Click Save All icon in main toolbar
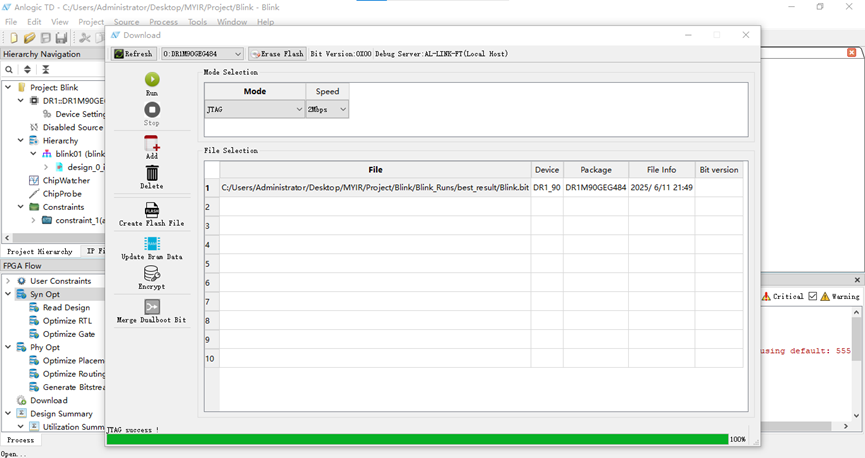Screen dimensions: 865x458 (x=61, y=38)
